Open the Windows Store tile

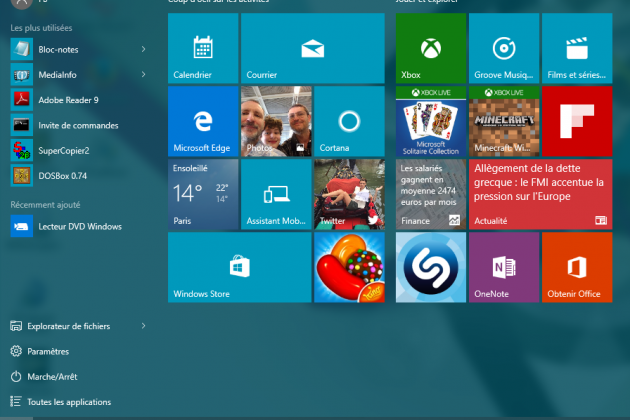point(239,267)
